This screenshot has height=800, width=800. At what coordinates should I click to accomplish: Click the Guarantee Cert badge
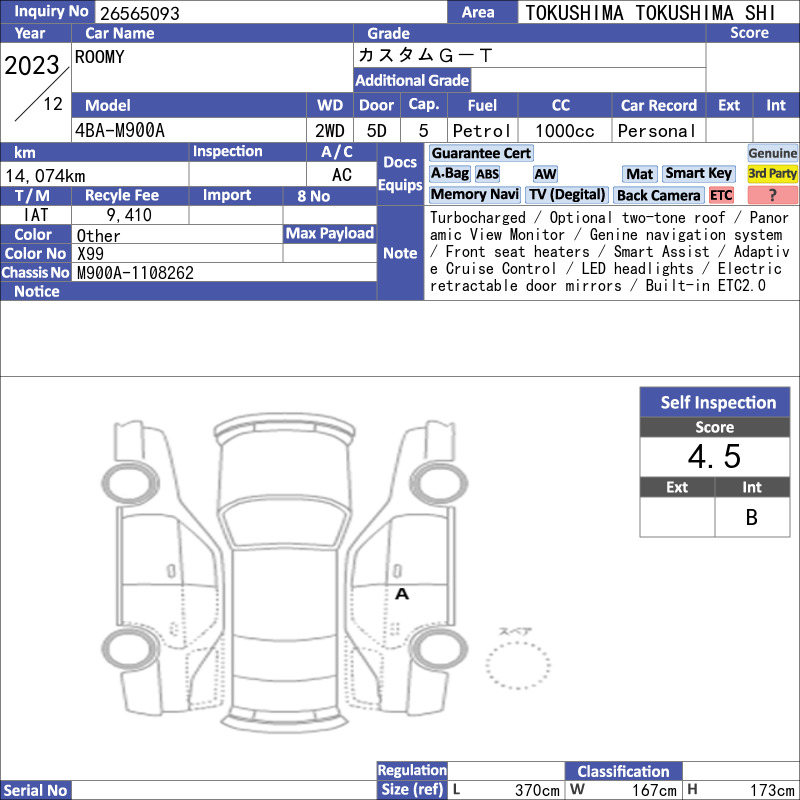(x=481, y=153)
